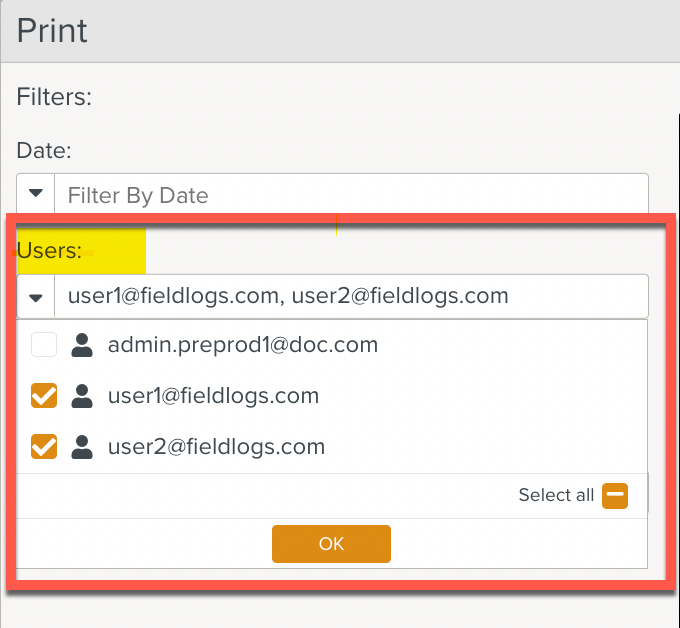Uncheck the user2@fieldlogs.com checkbox
This screenshot has height=628, width=680.
point(44,446)
